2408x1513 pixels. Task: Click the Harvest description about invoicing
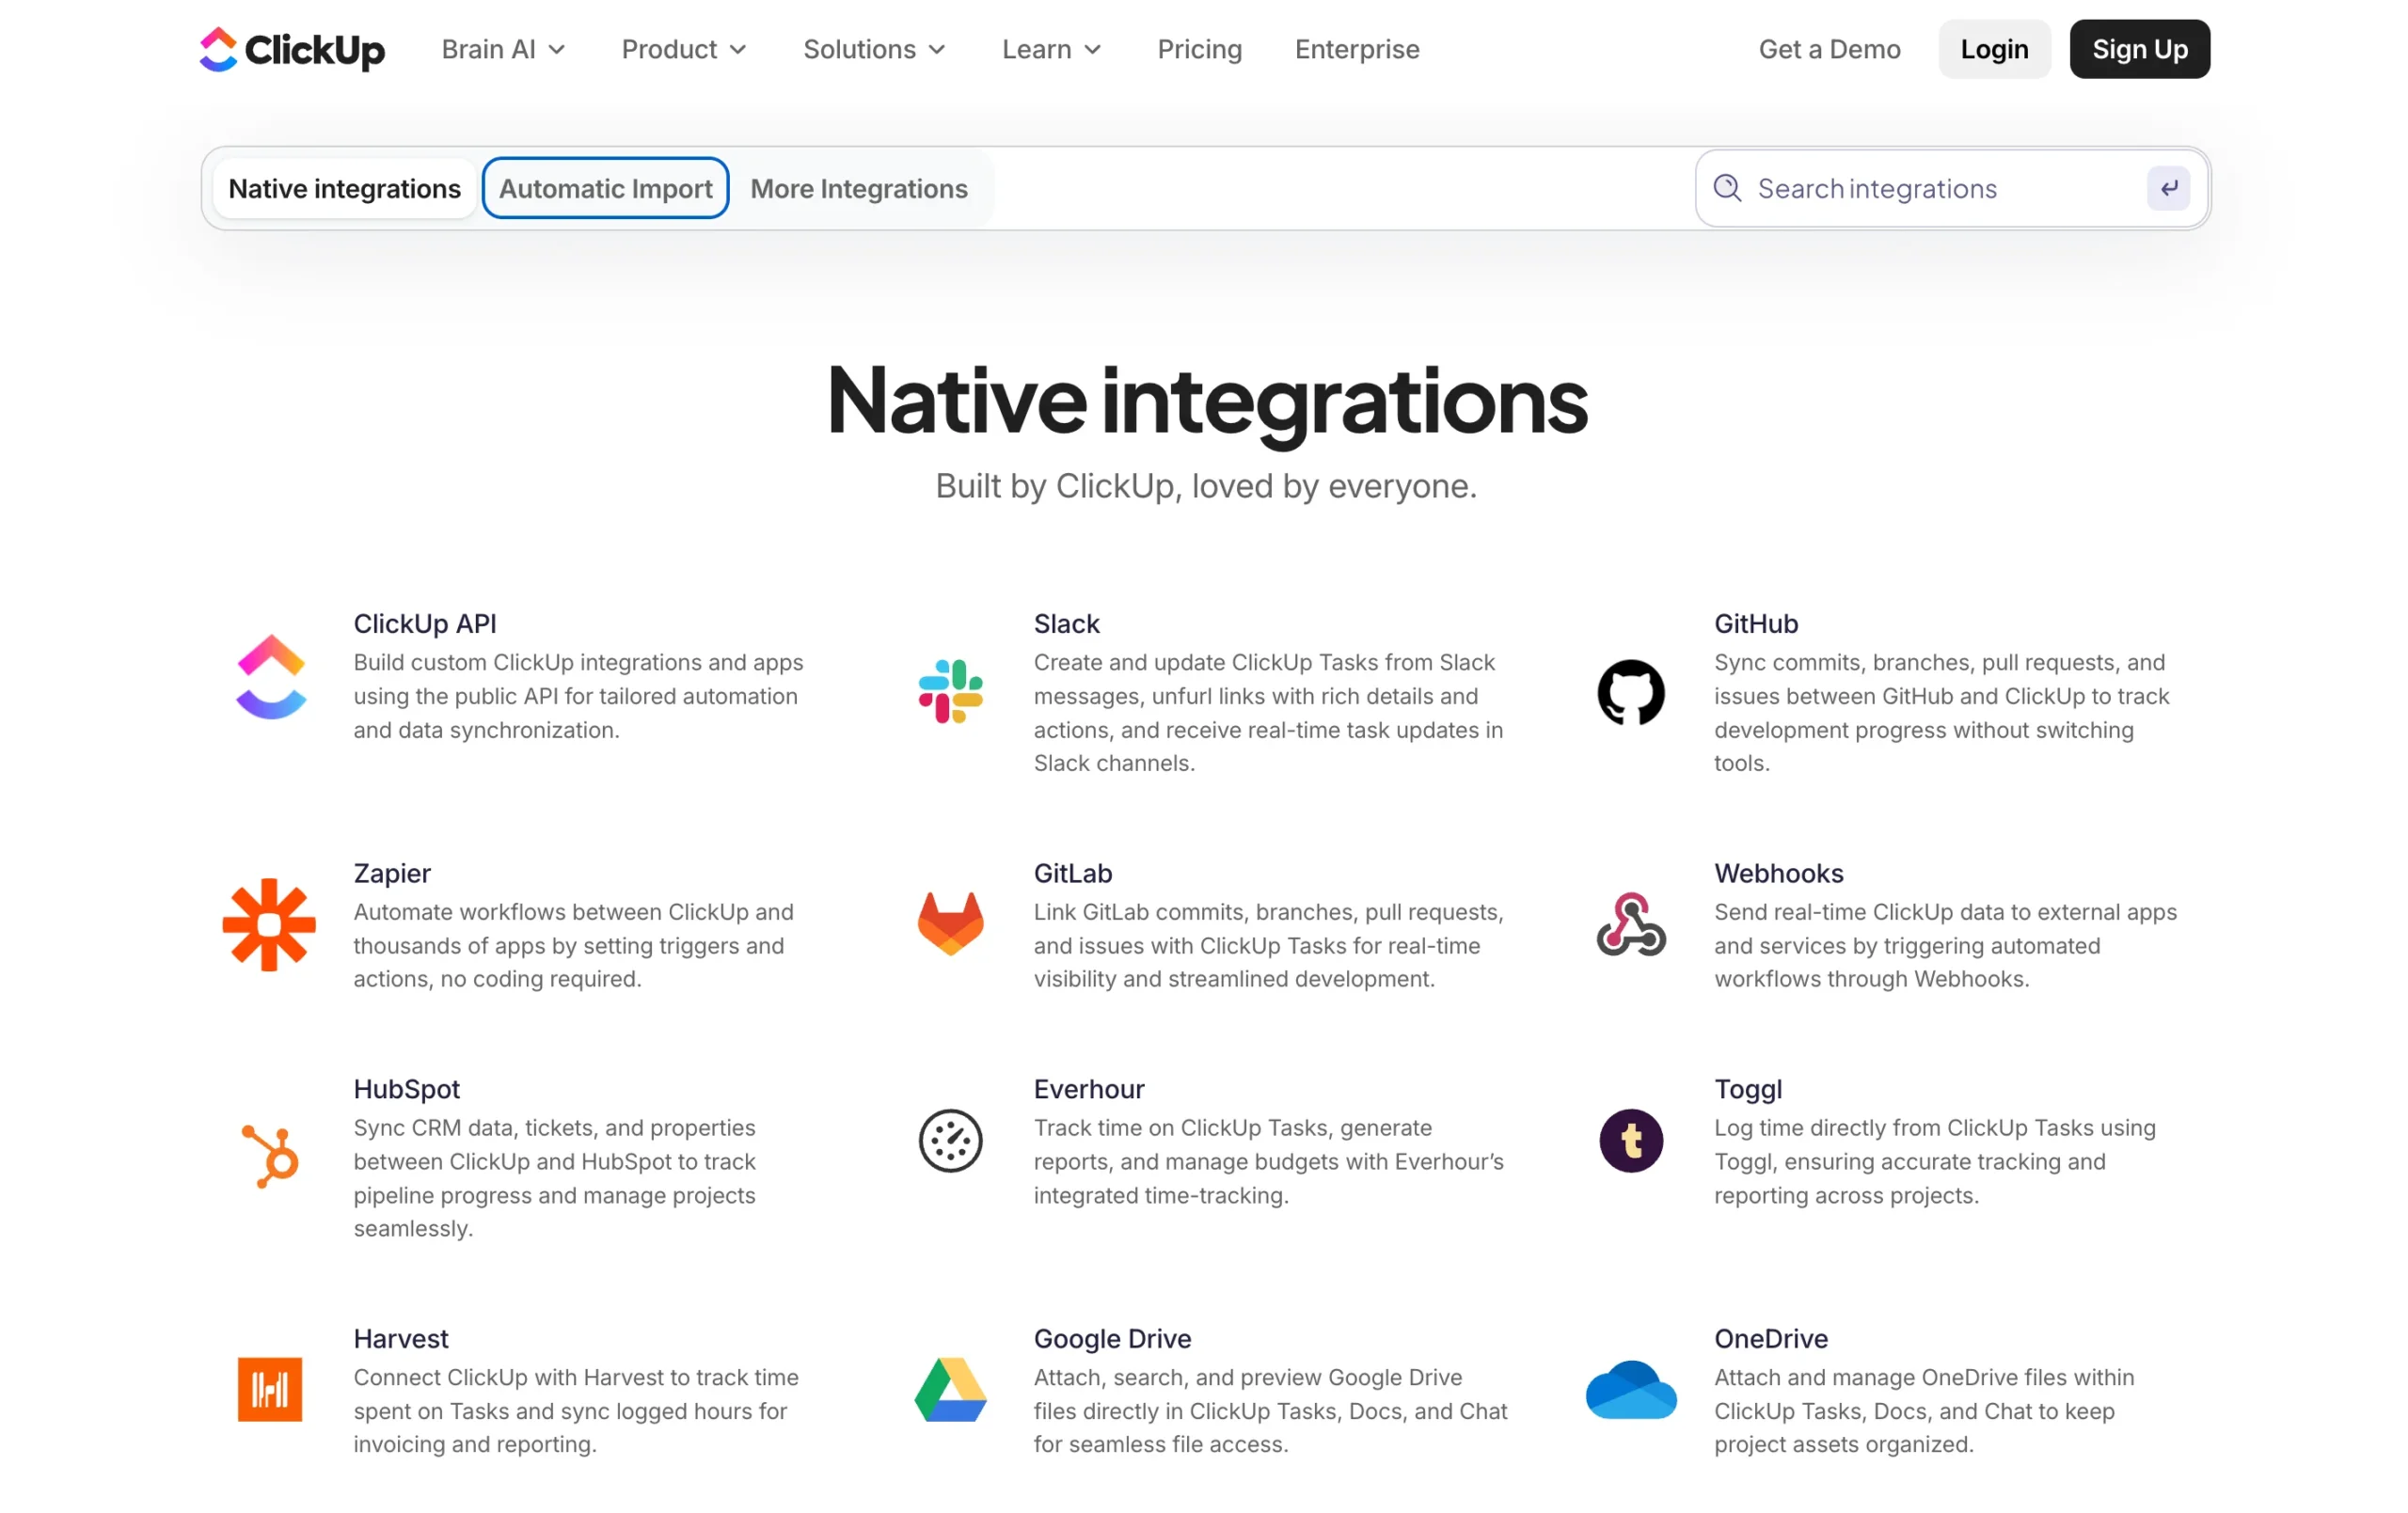click(x=576, y=1410)
